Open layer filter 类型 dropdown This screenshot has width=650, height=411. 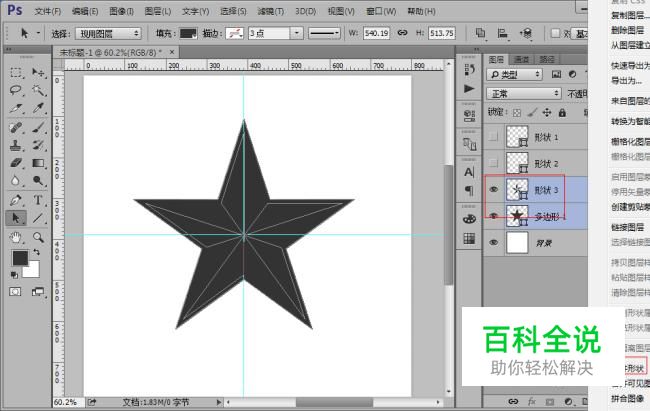click(514, 75)
